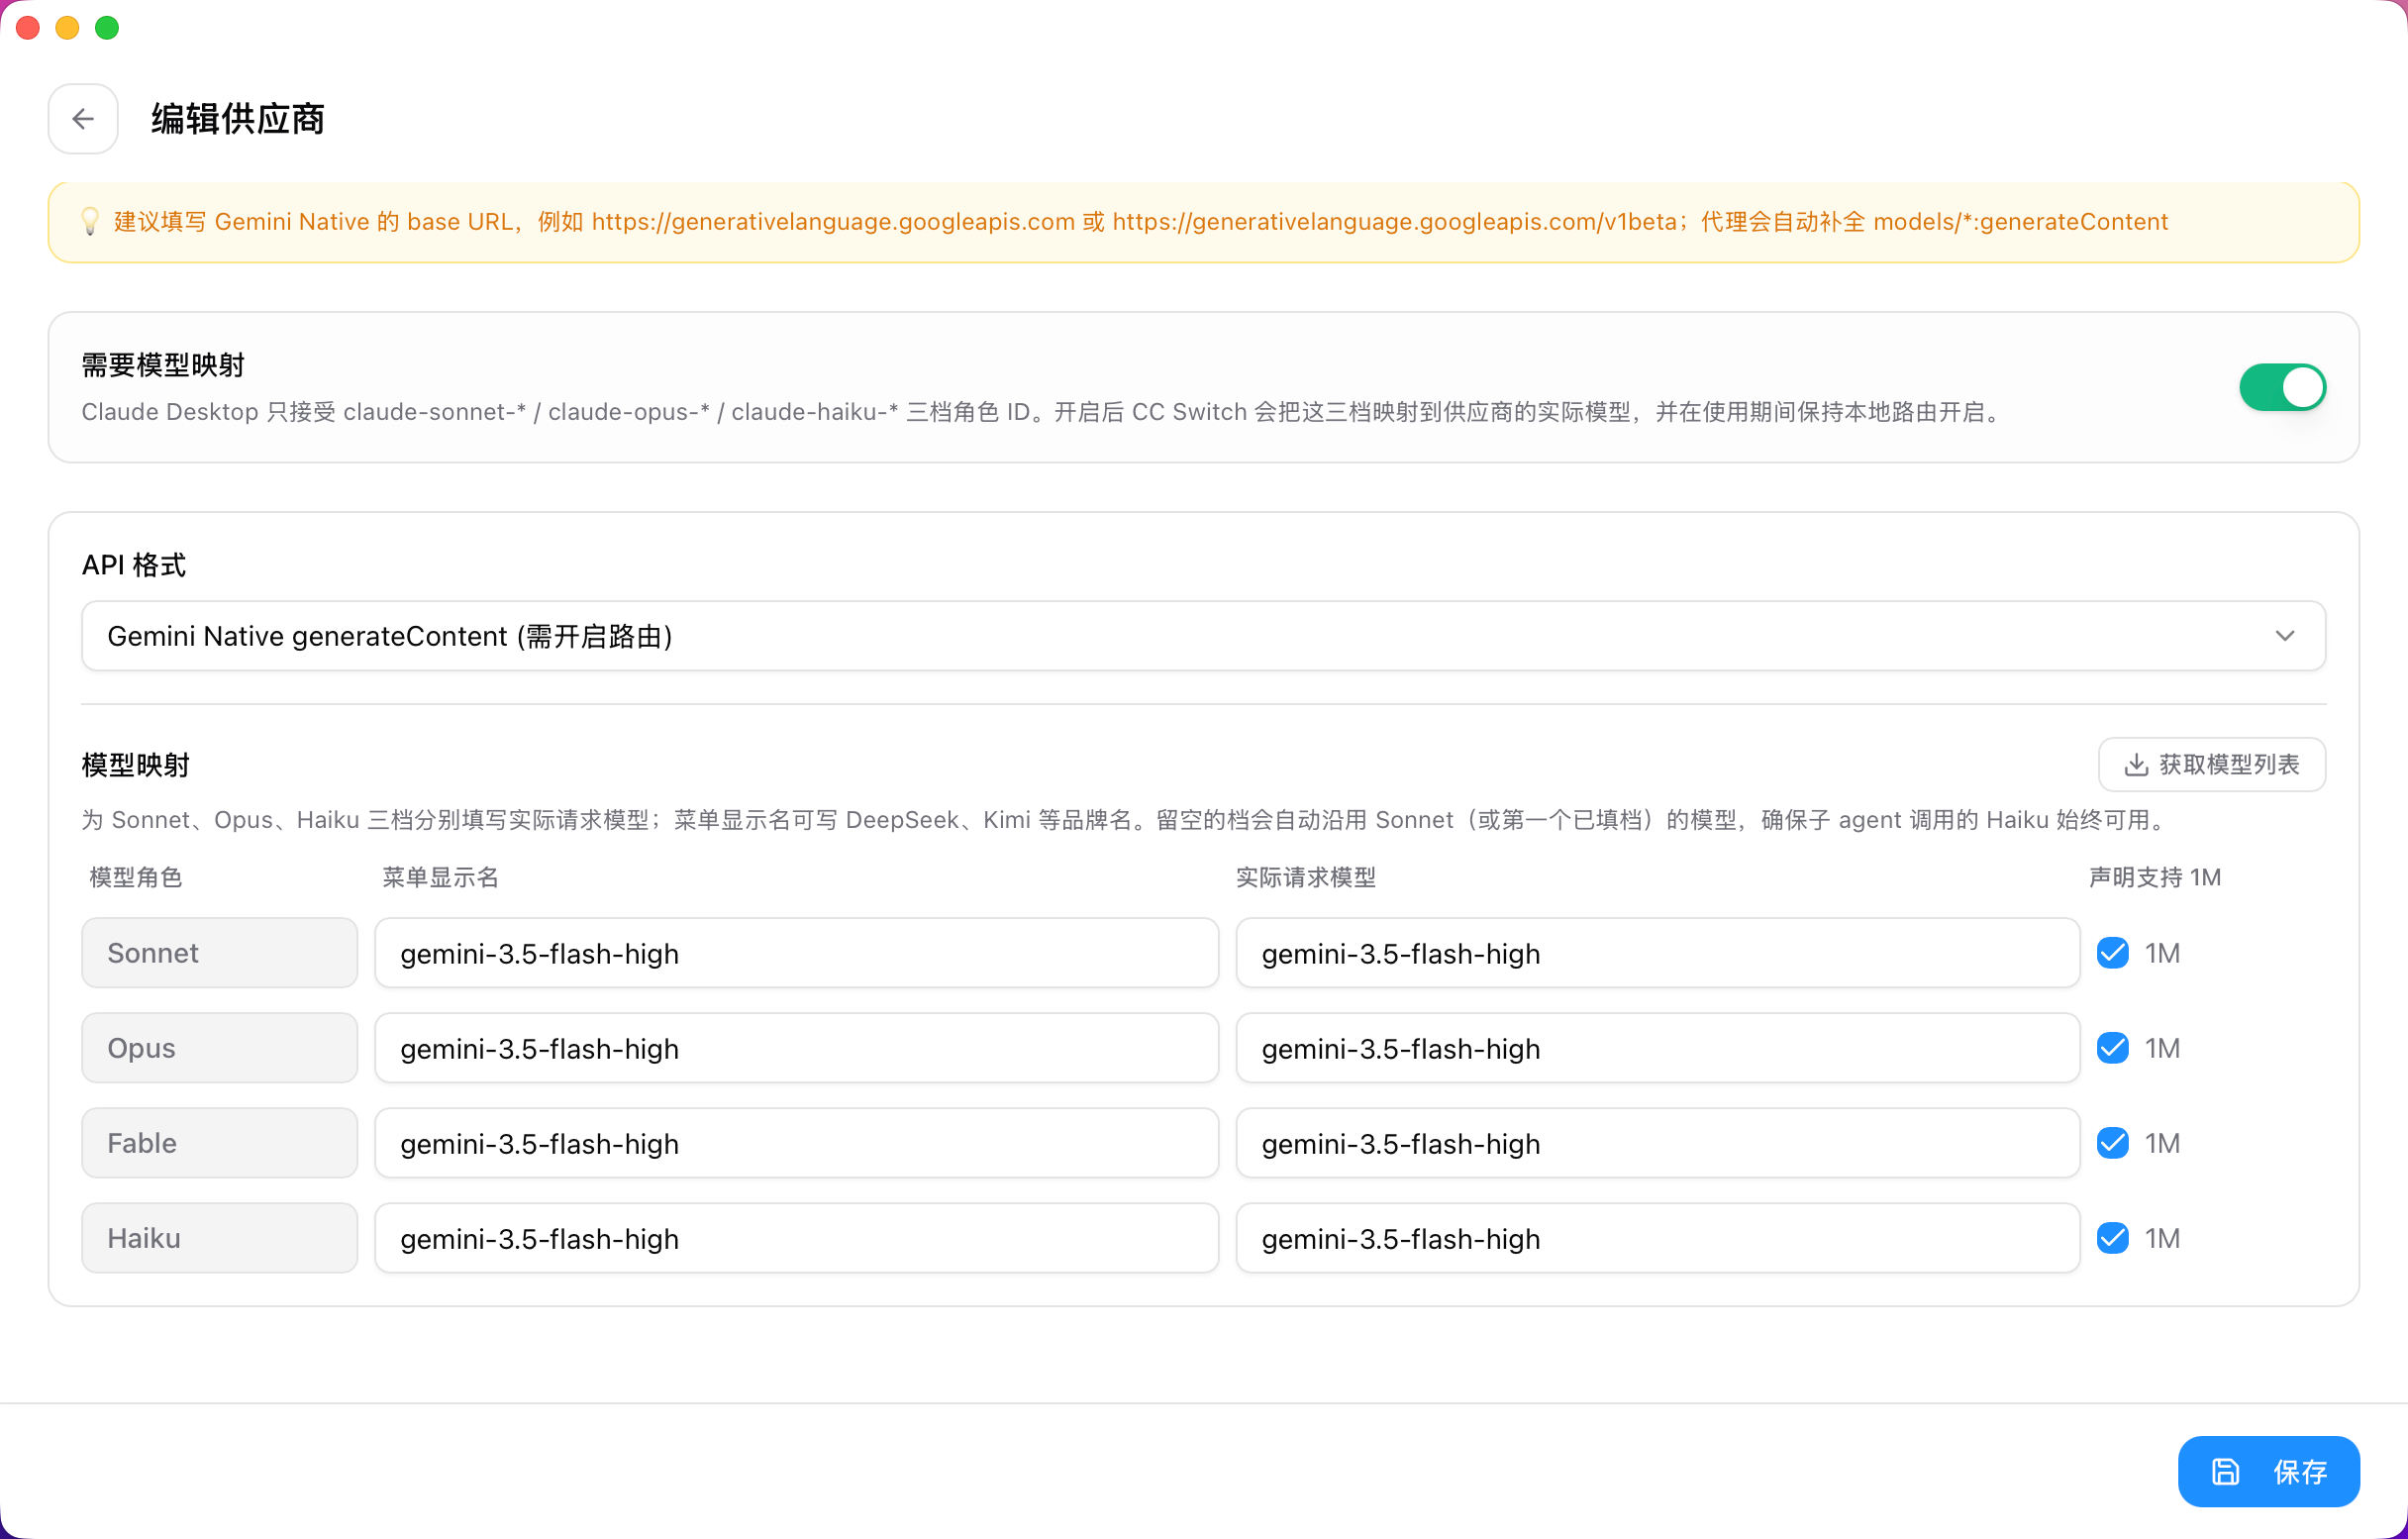
Task: Click the 声明支持 1M column header
Action: (x=2154, y=877)
